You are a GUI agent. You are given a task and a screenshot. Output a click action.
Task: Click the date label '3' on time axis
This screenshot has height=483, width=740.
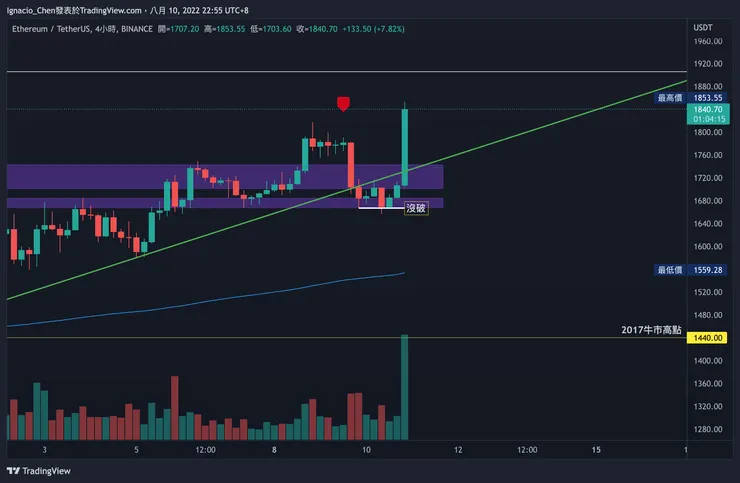(44, 450)
